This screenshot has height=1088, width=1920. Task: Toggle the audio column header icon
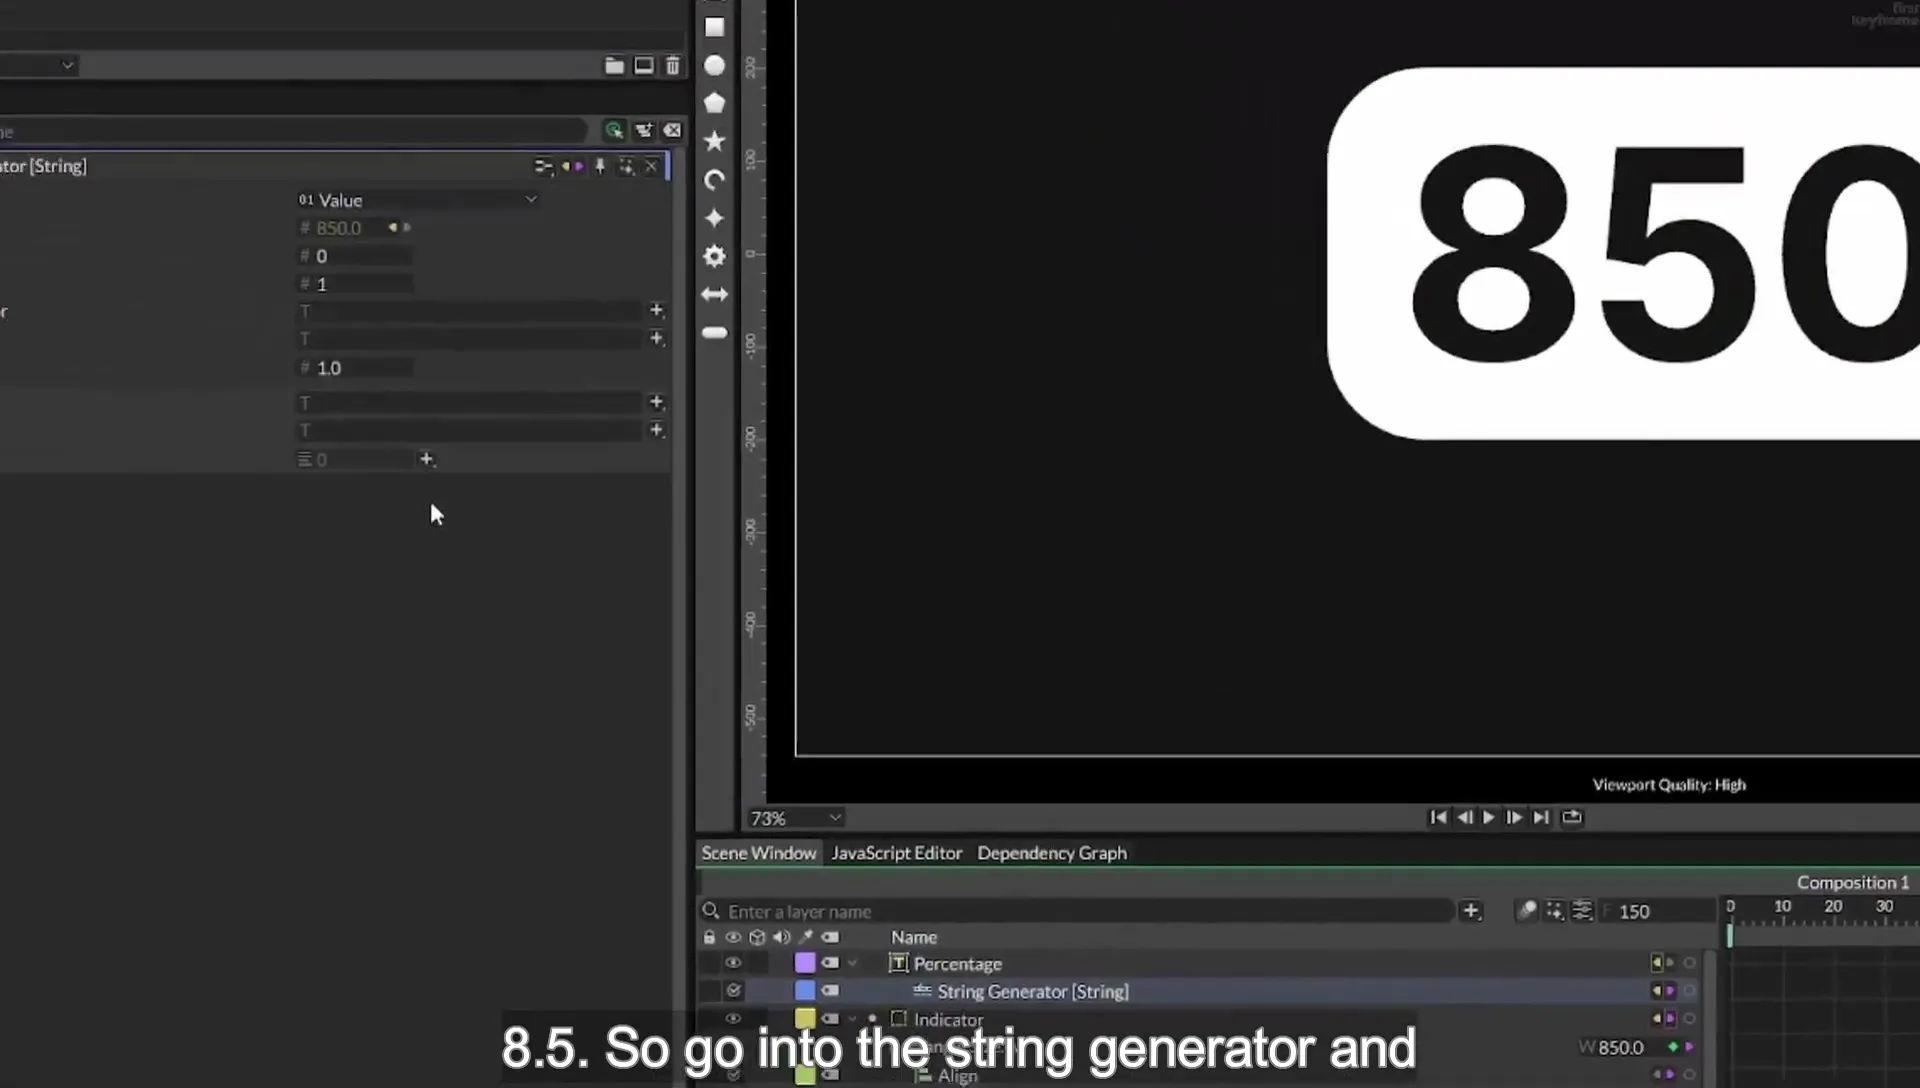coord(781,937)
